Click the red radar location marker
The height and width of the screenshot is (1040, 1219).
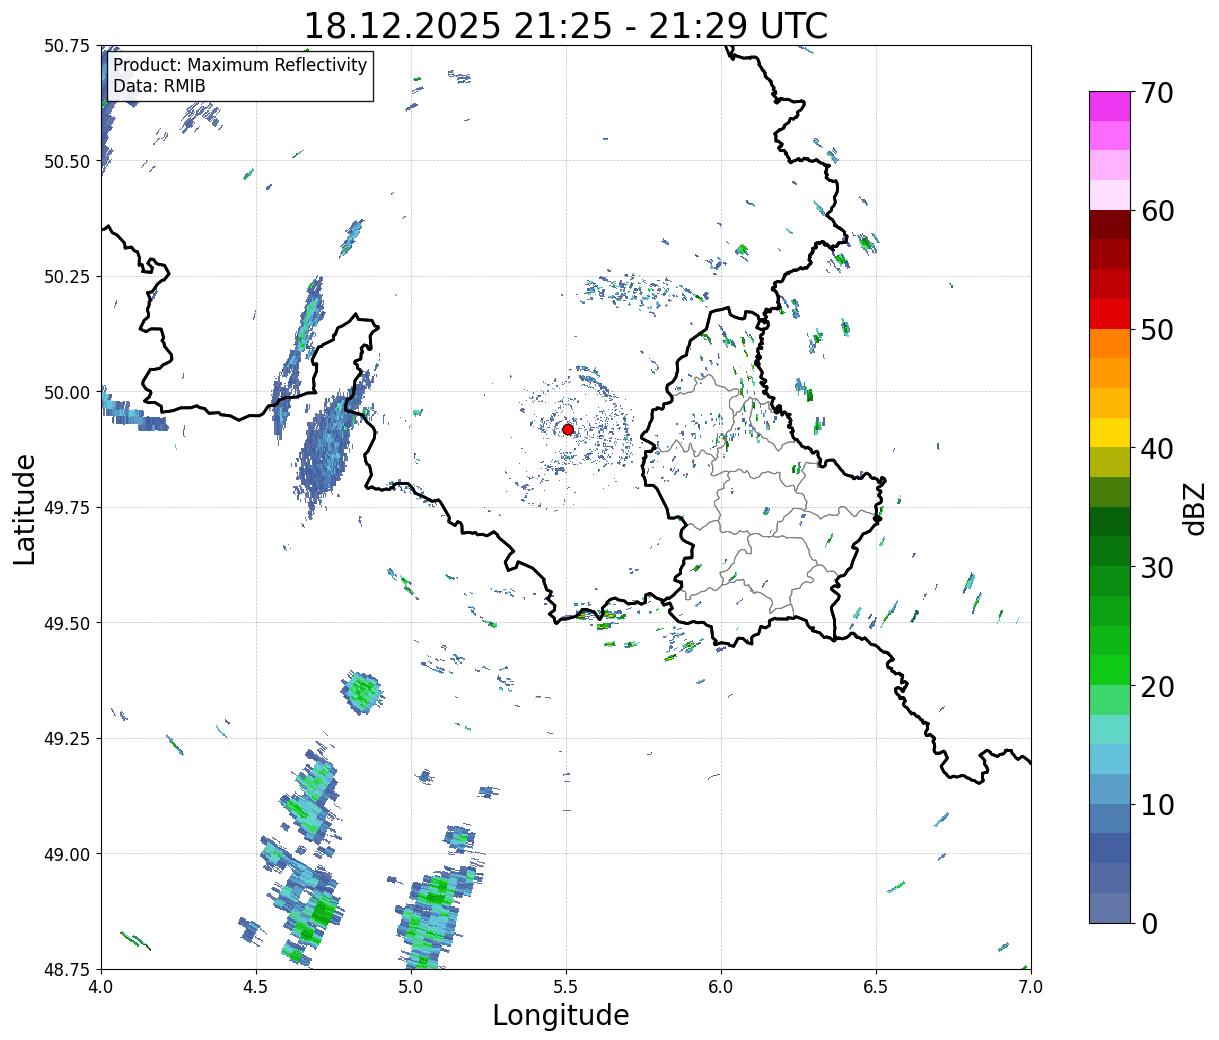(x=568, y=429)
